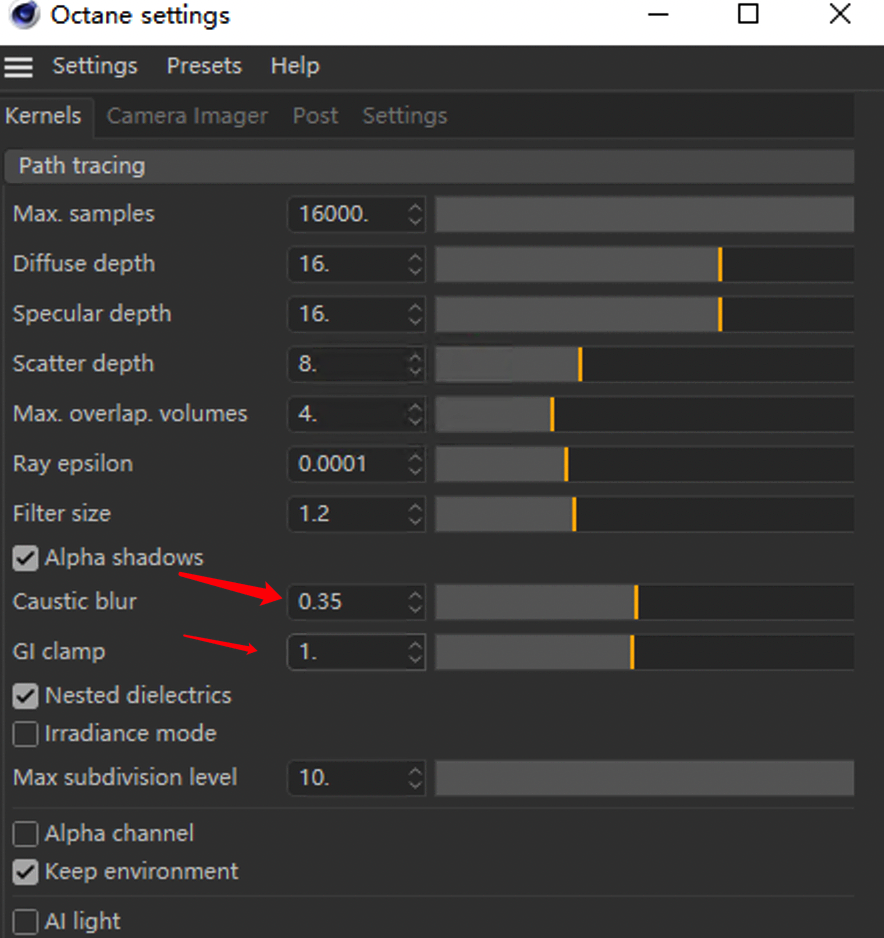Screen dimensions: 884x938
Task: Switch to the Camera Imager tab
Action: pyautogui.click(x=187, y=116)
